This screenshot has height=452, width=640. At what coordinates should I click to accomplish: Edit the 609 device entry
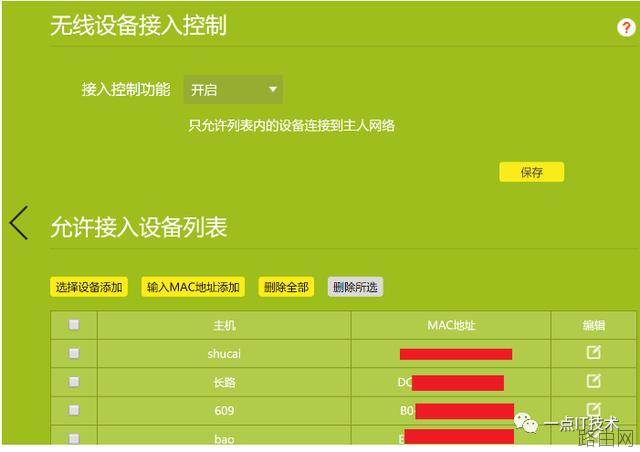[x=593, y=408]
